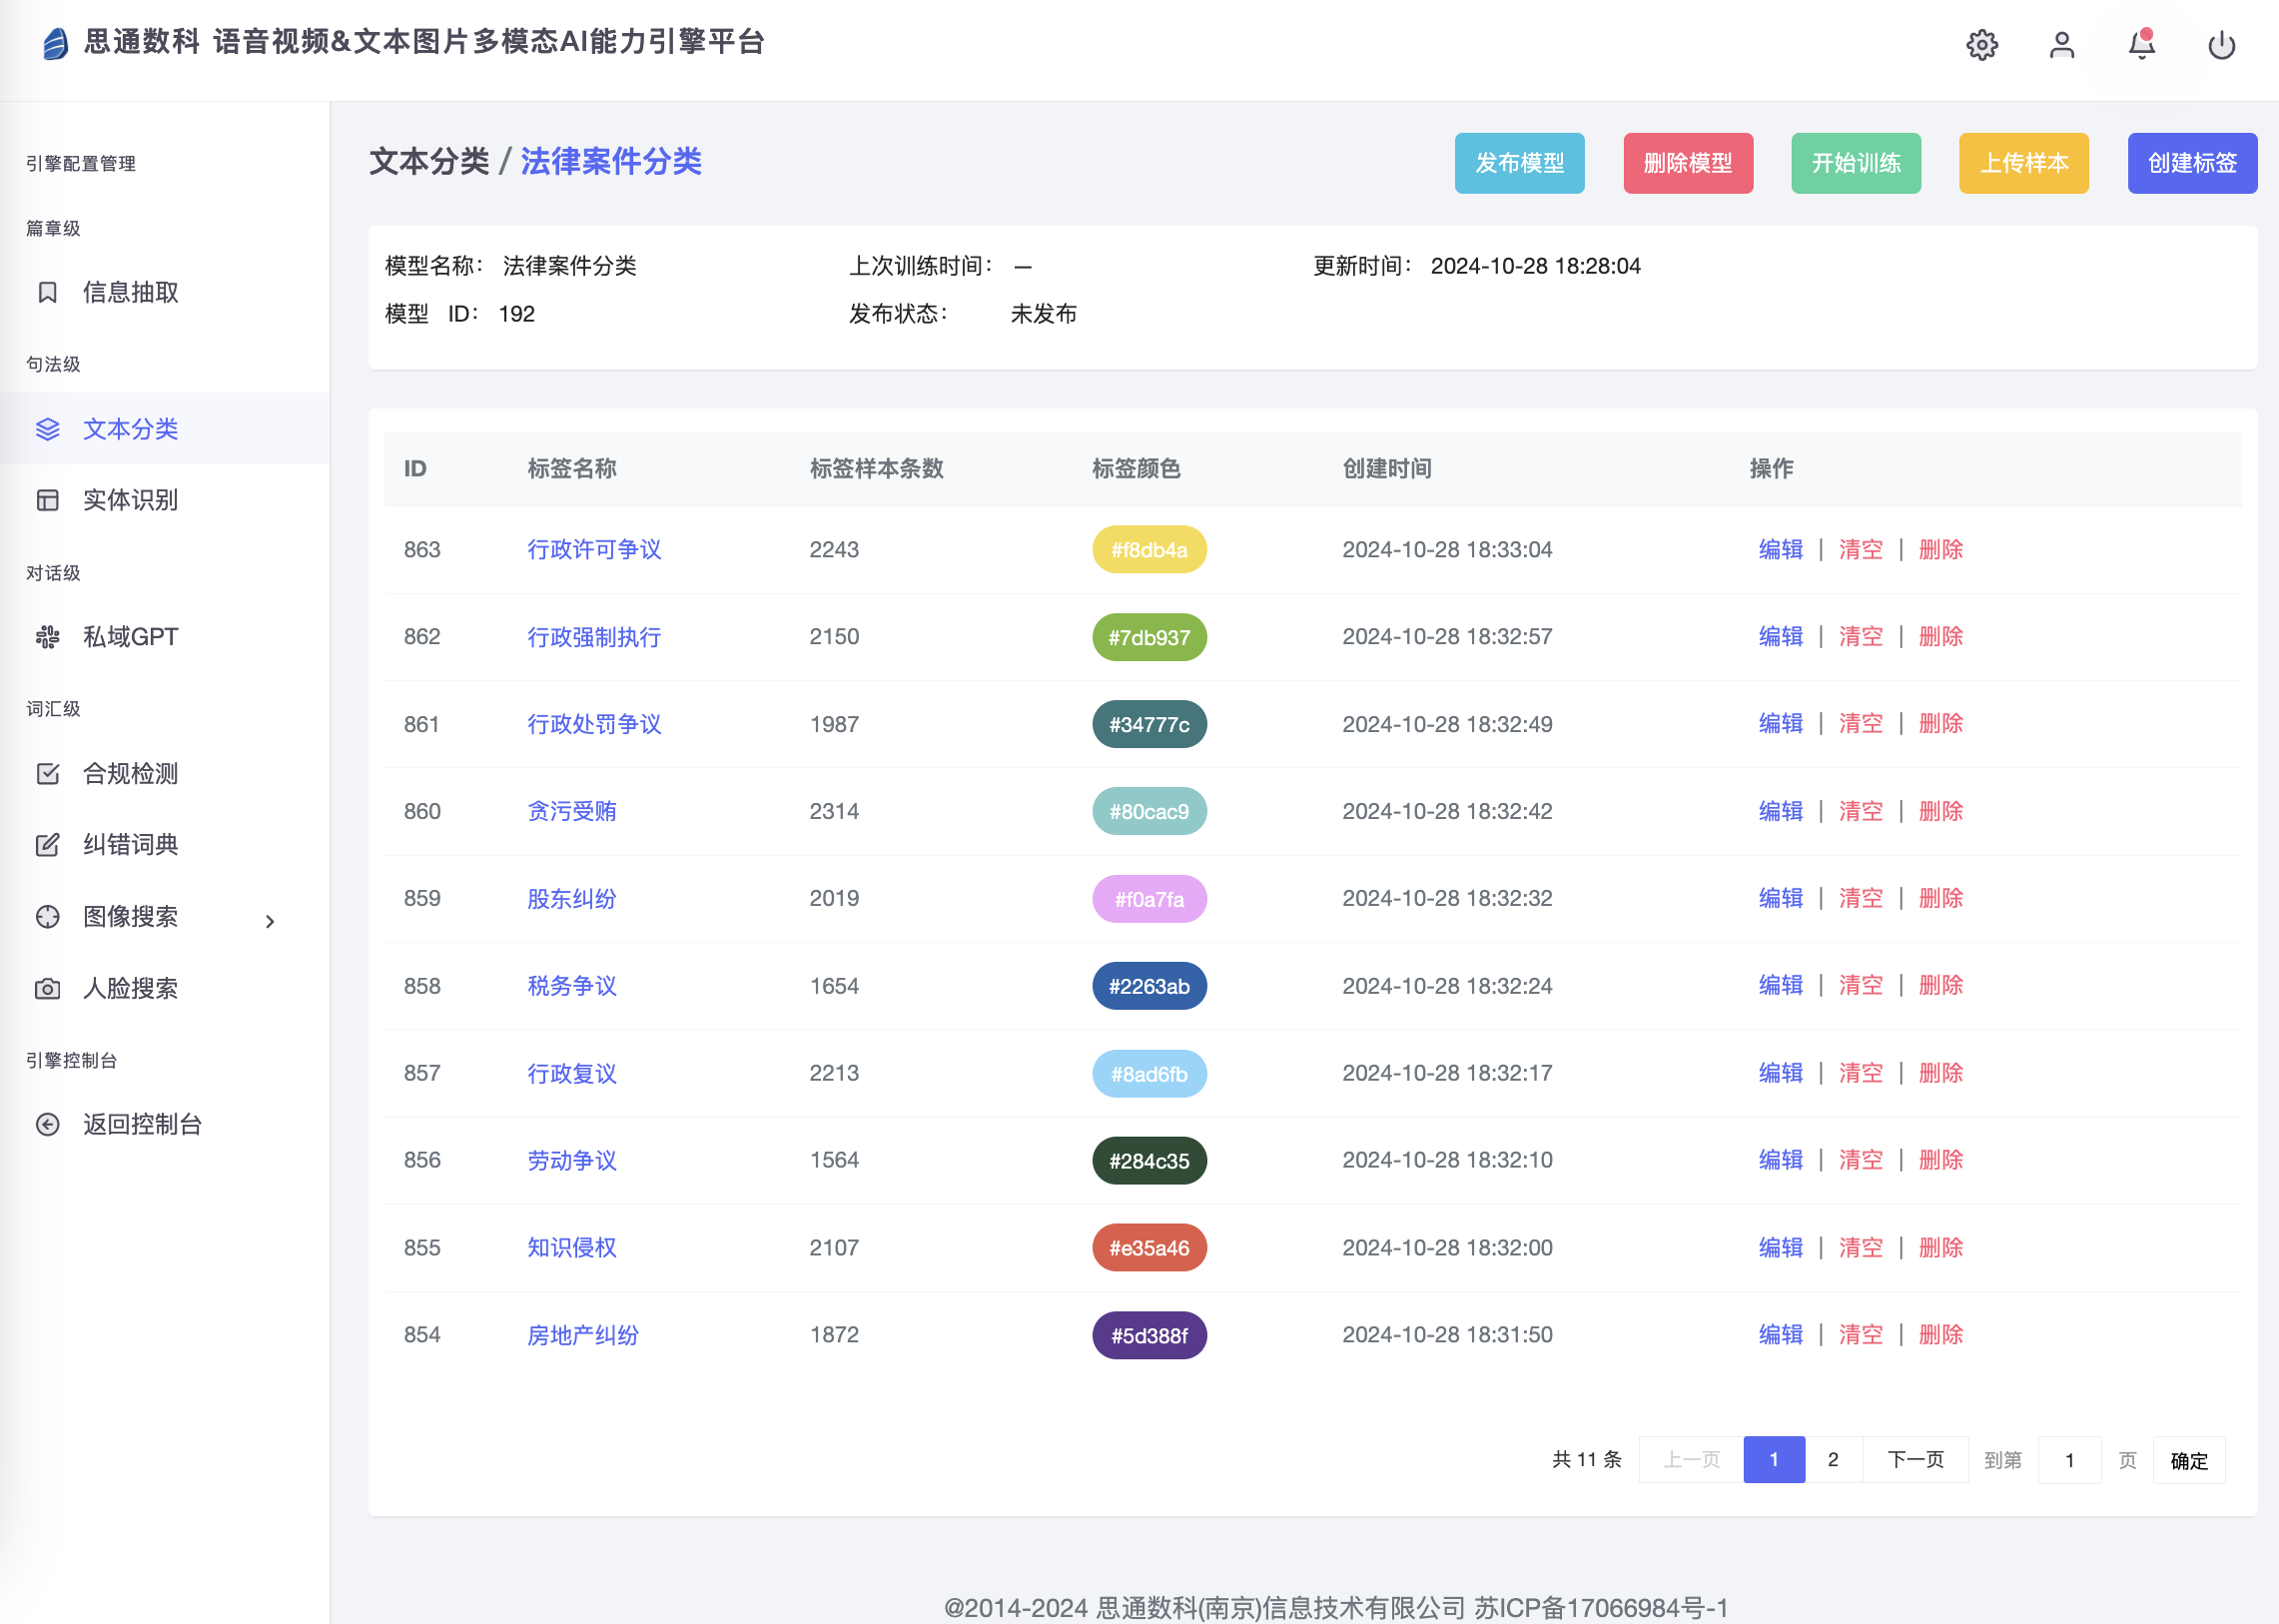Open the user account icon

tap(2062, 44)
